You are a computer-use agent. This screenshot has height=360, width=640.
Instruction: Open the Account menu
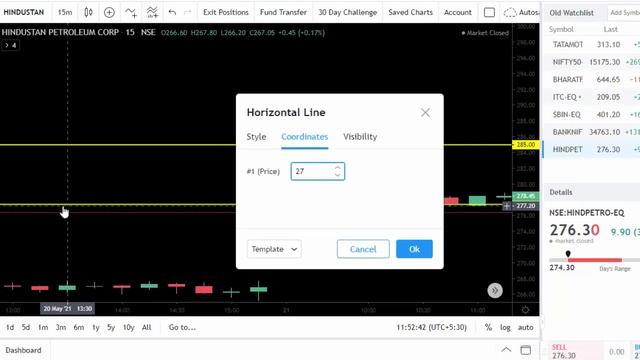458,12
